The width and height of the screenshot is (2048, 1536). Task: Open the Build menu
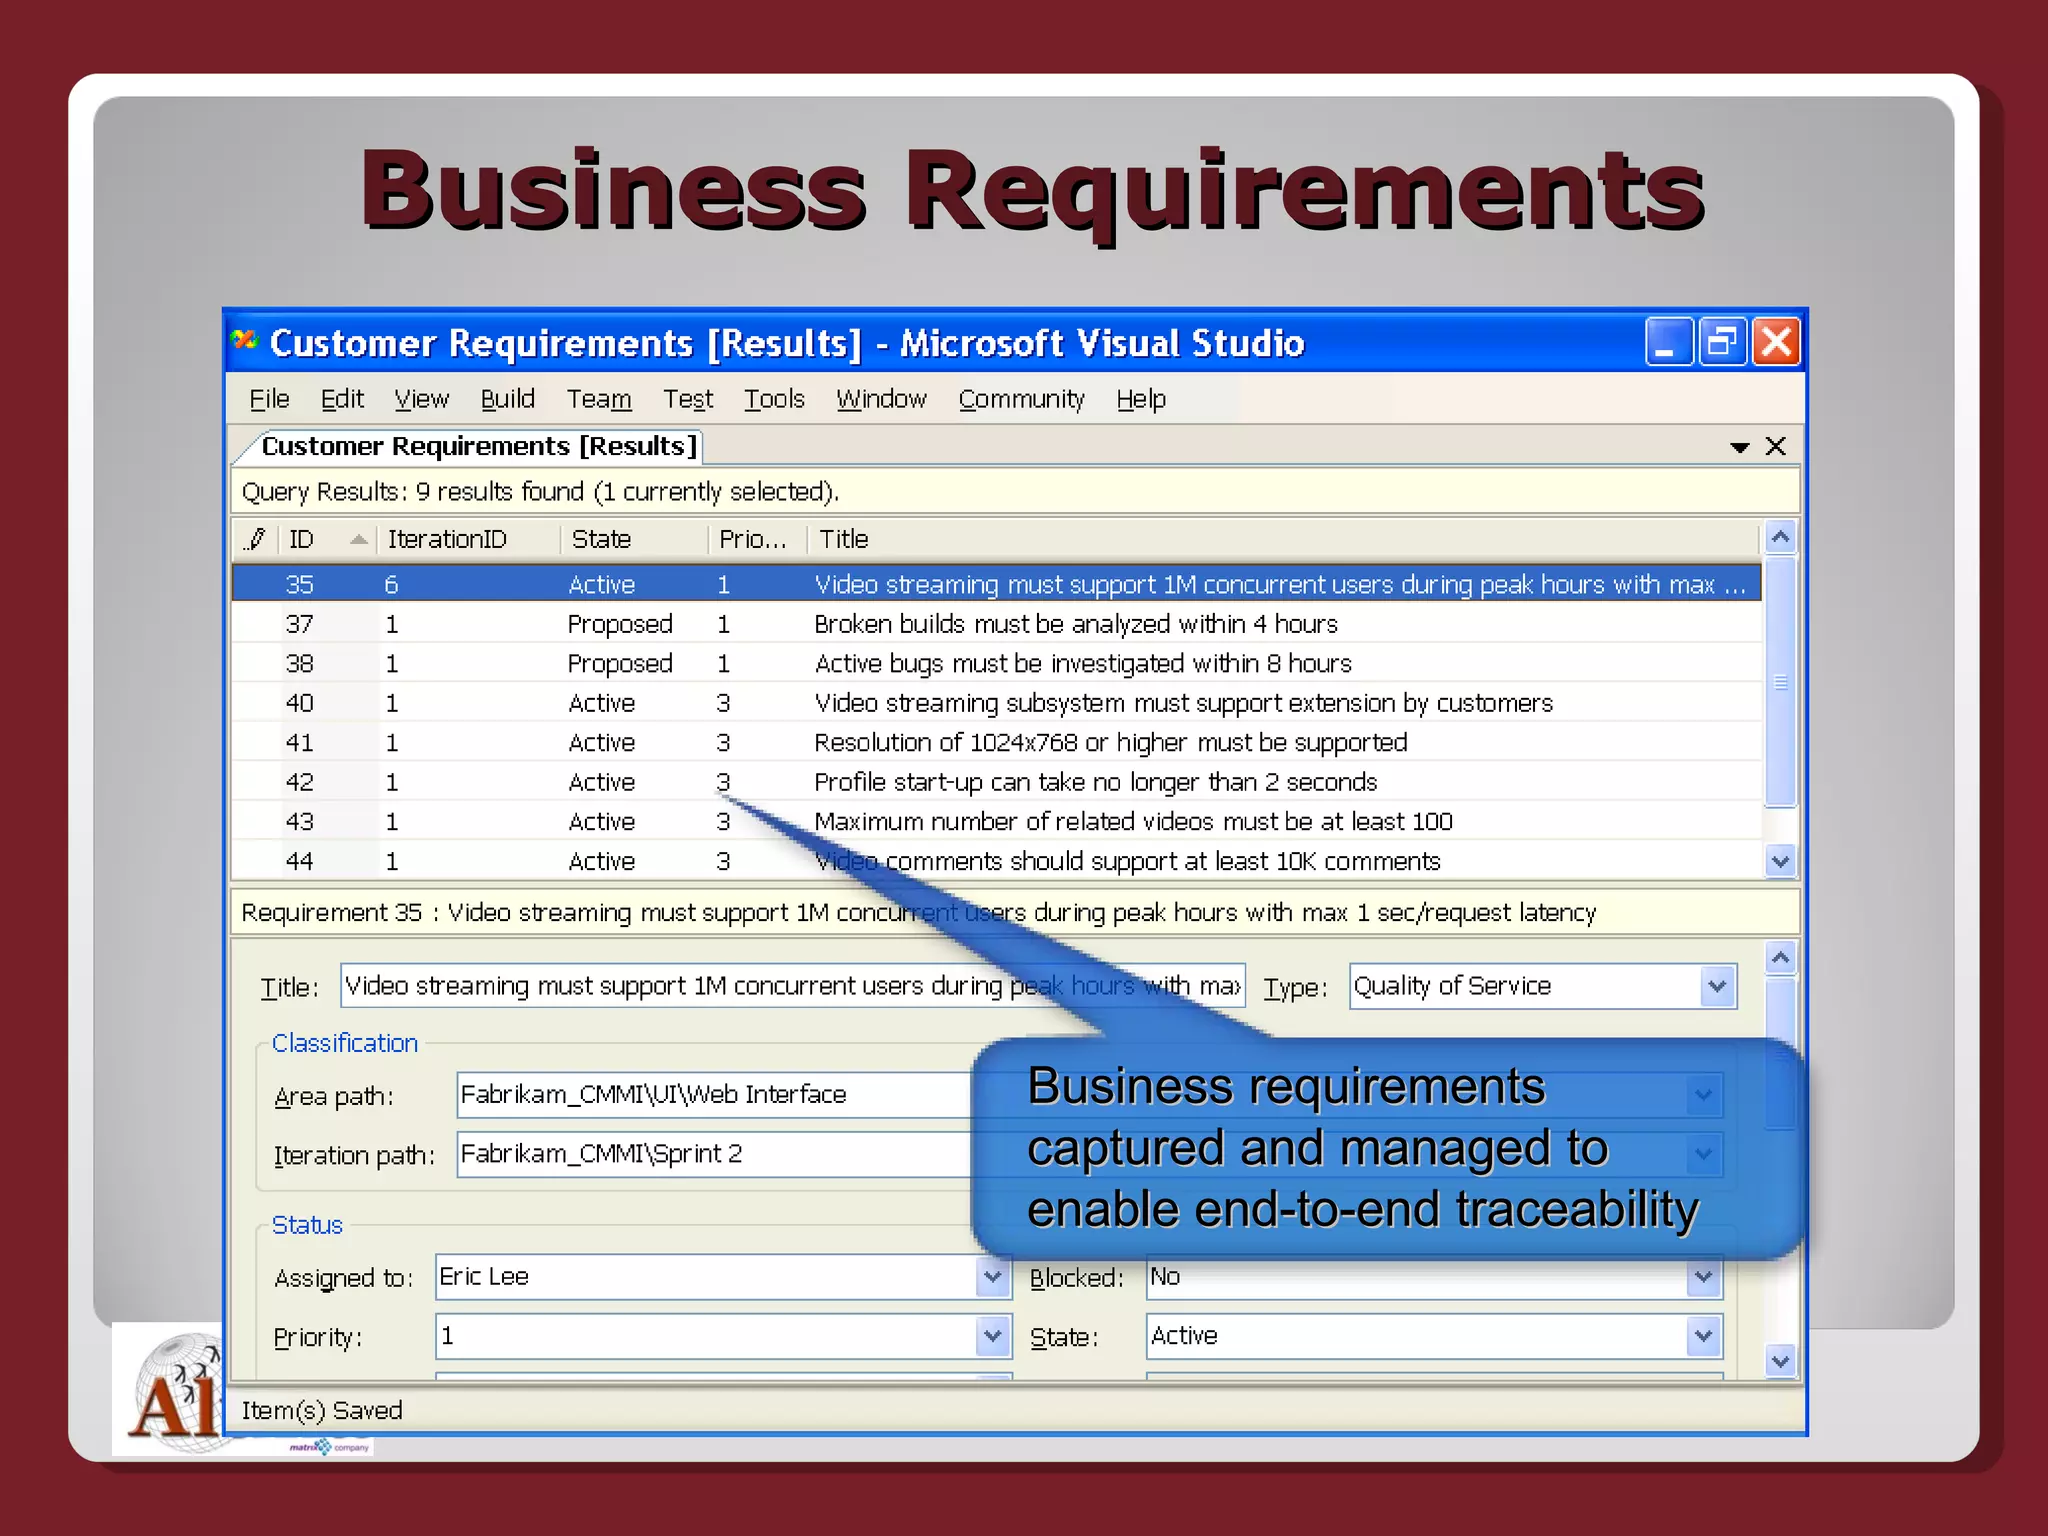[508, 399]
